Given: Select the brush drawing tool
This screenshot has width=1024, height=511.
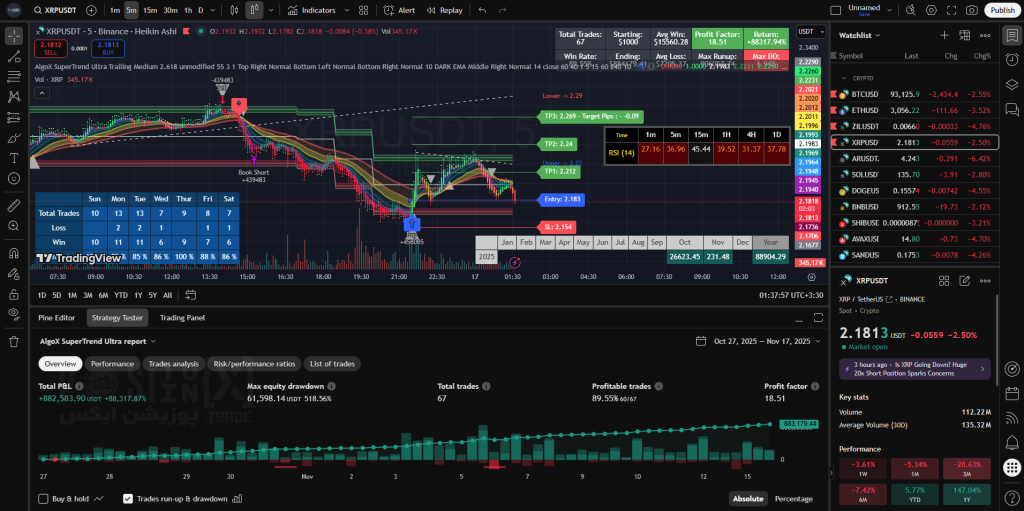Looking at the screenshot, I should pyautogui.click(x=14, y=138).
